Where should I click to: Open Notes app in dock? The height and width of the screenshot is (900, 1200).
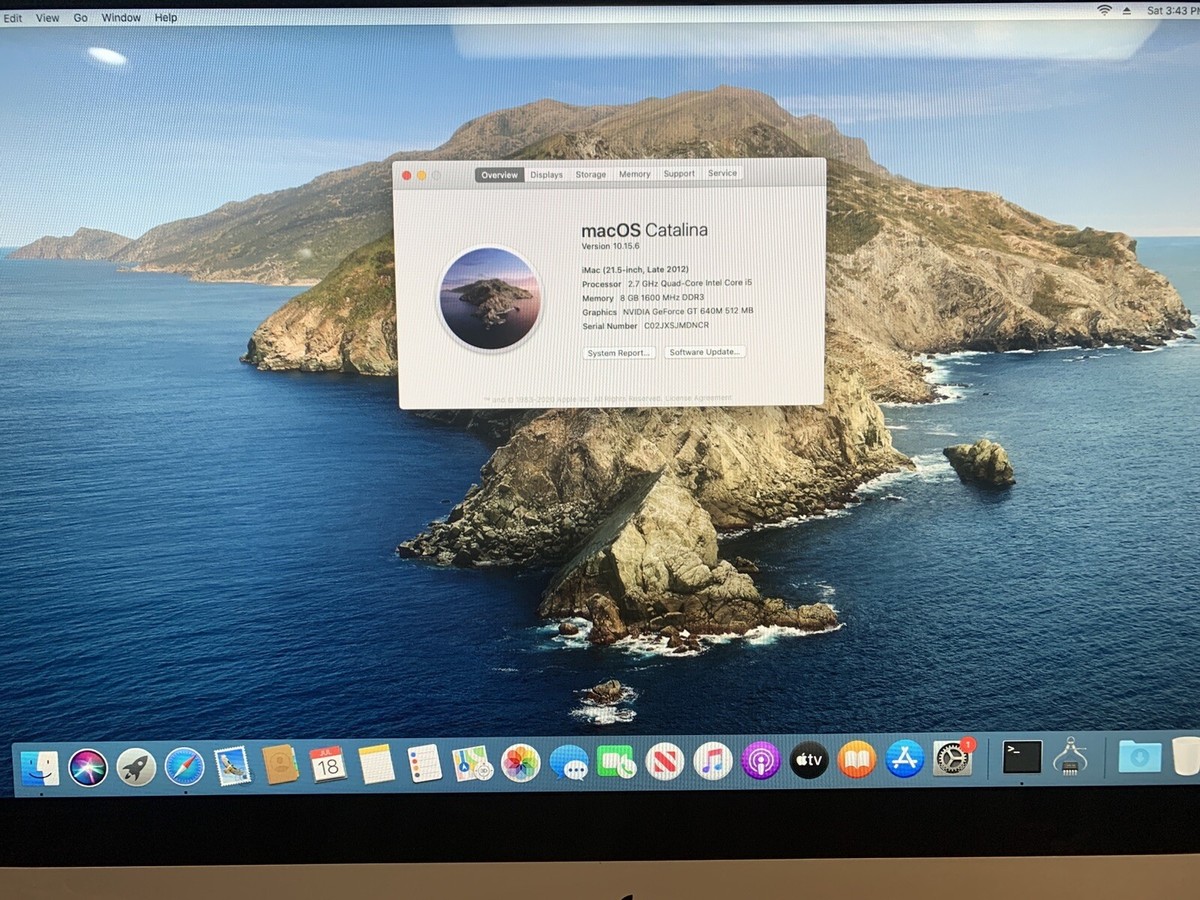pyautogui.click(x=377, y=764)
